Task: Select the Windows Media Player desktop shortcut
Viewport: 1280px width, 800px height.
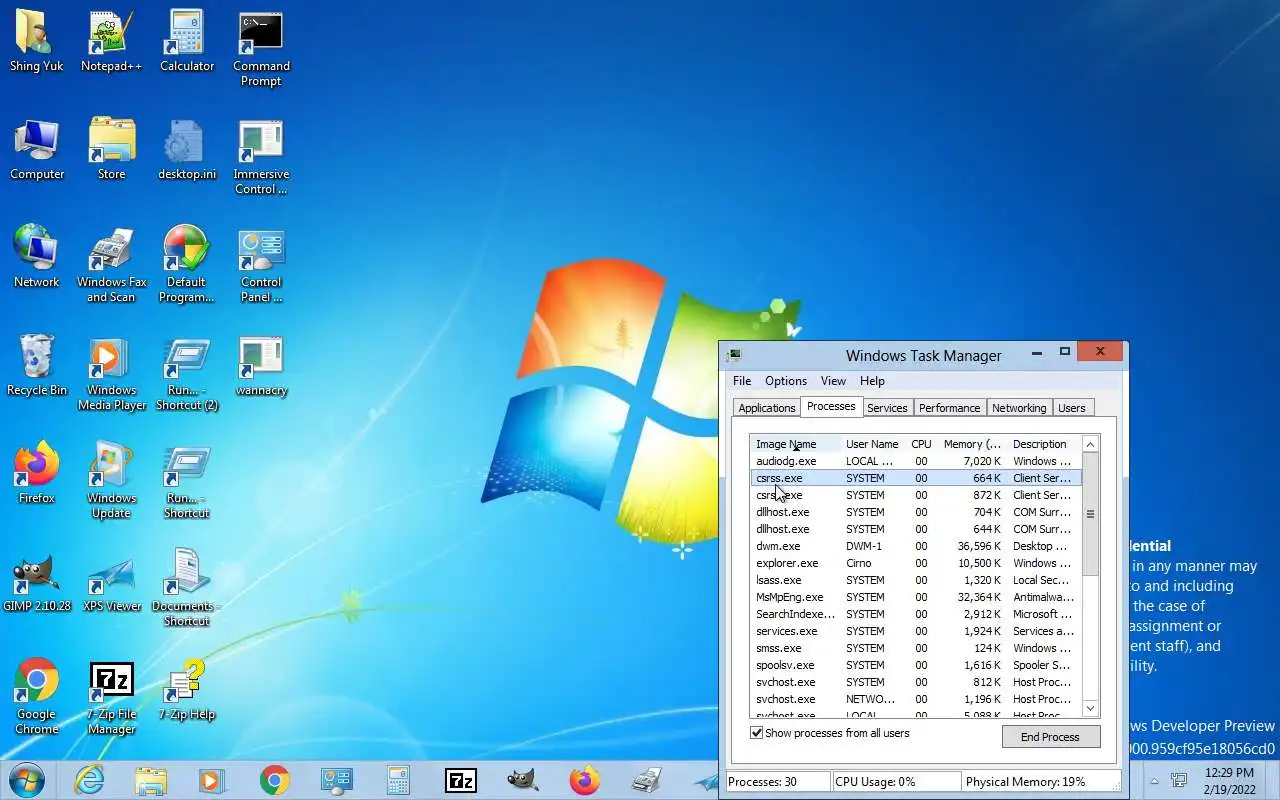Action: (111, 373)
